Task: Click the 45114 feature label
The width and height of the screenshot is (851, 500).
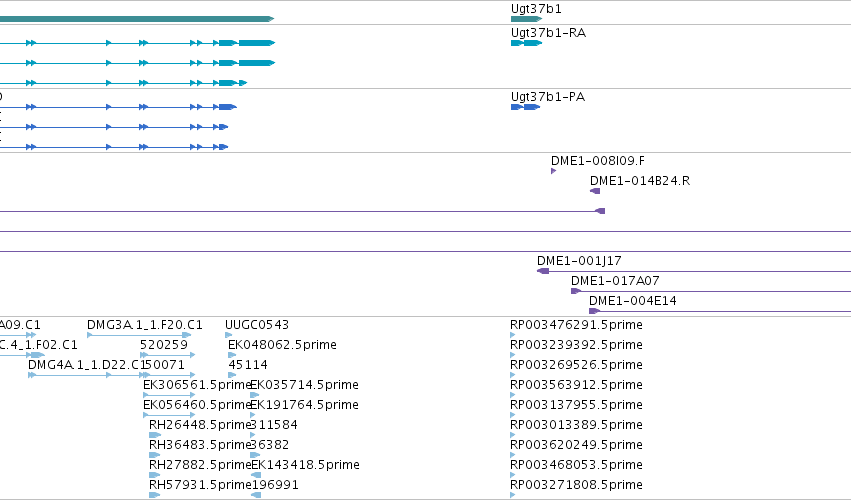Action: click(248, 365)
